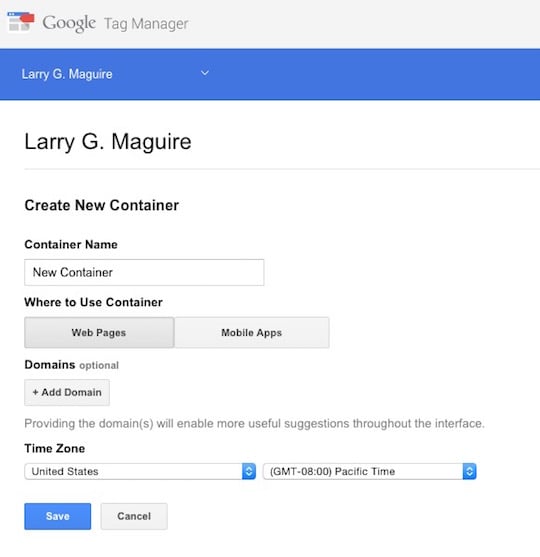Select the Mobile Apps container option
The height and width of the screenshot is (557, 540).
(x=252, y=332)
